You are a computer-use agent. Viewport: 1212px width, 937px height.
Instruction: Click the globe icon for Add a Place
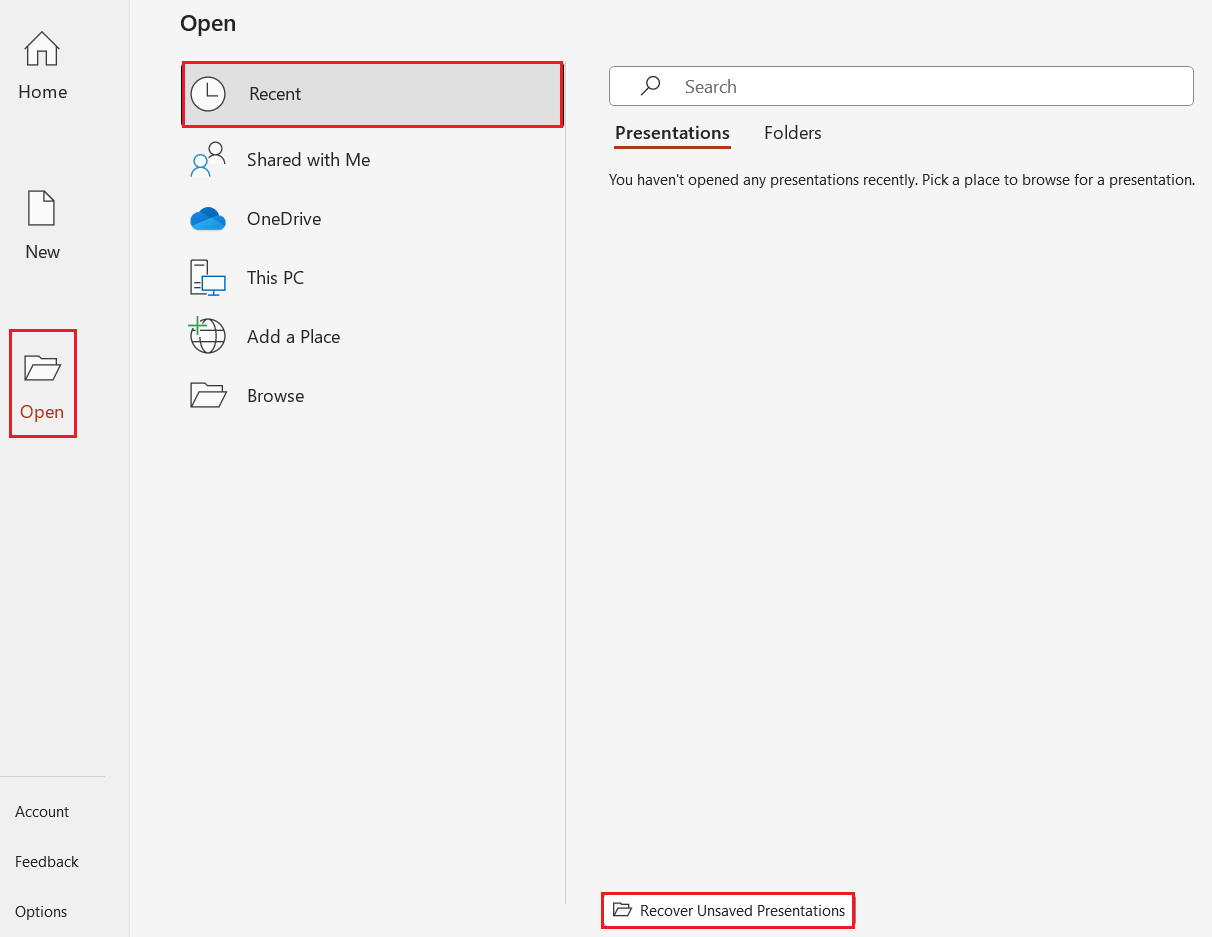click(x=207, y=336)
